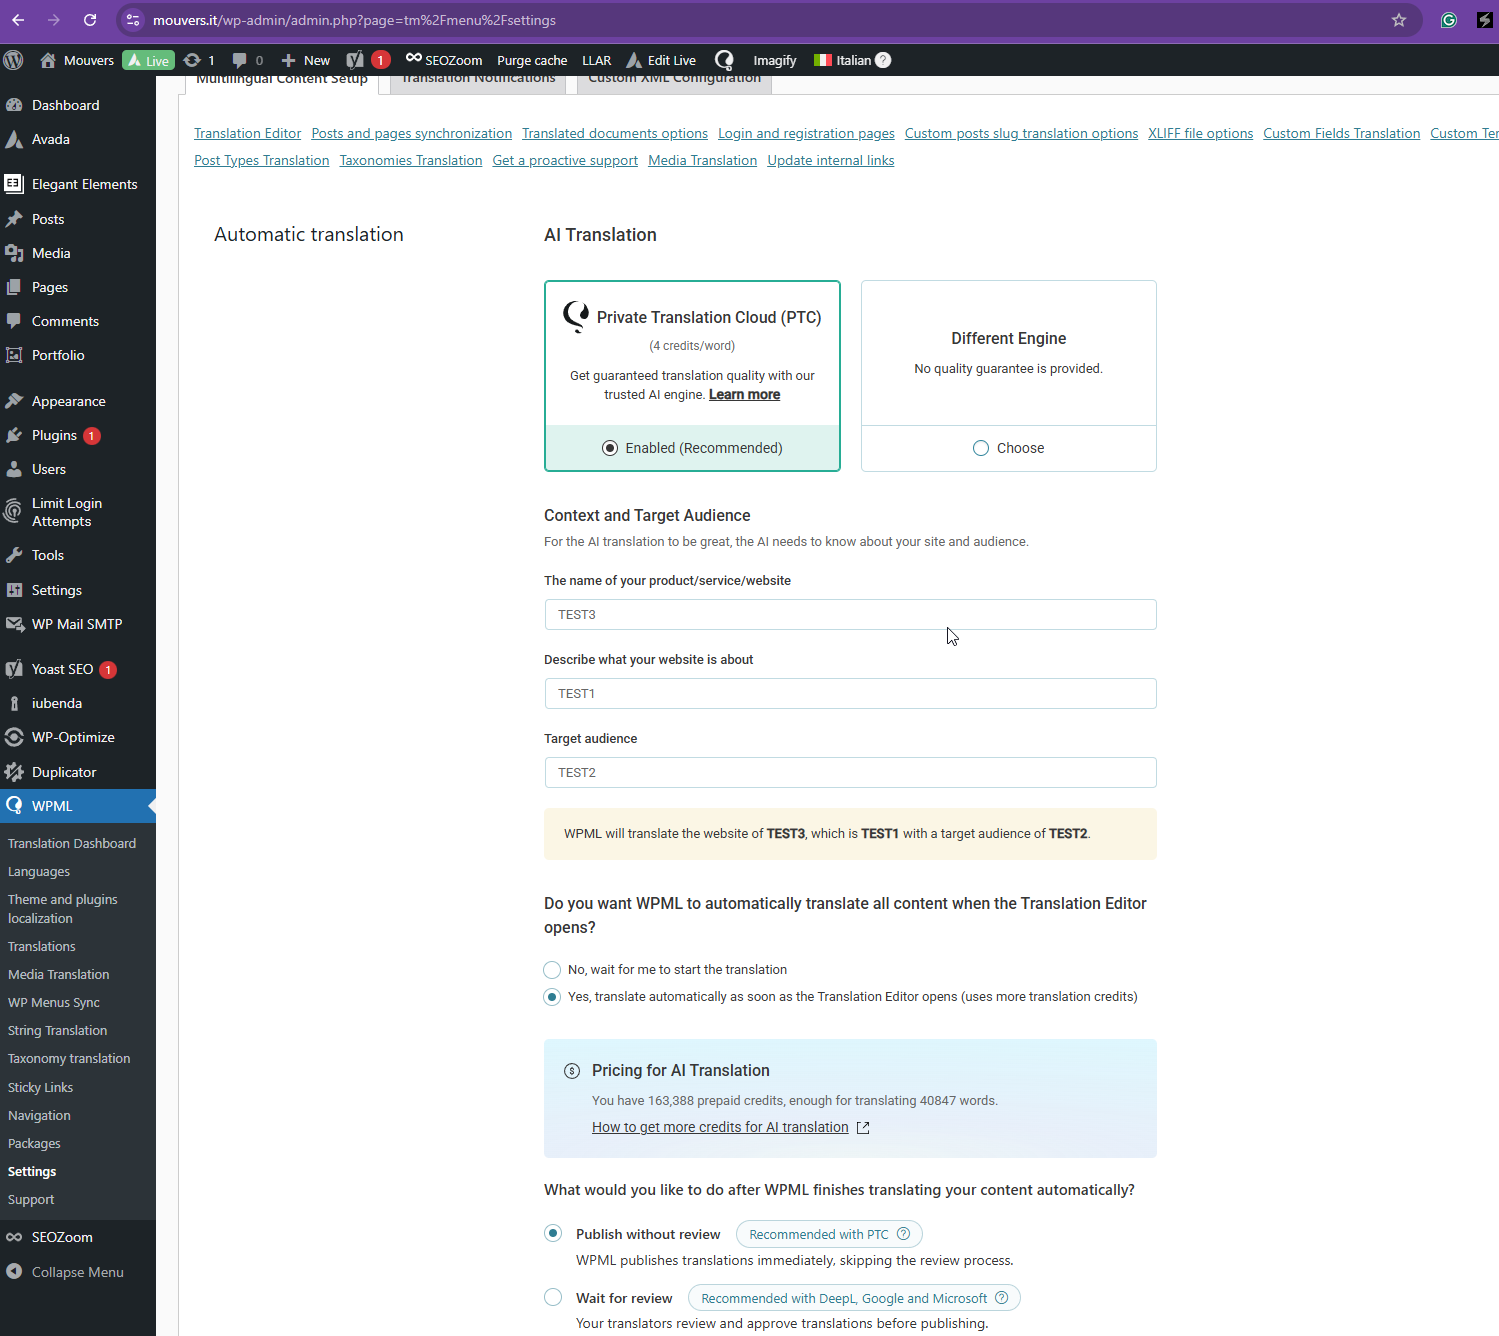Open How to get more credits link
Screen dimensions: 1499x1336
(720, 1127)
